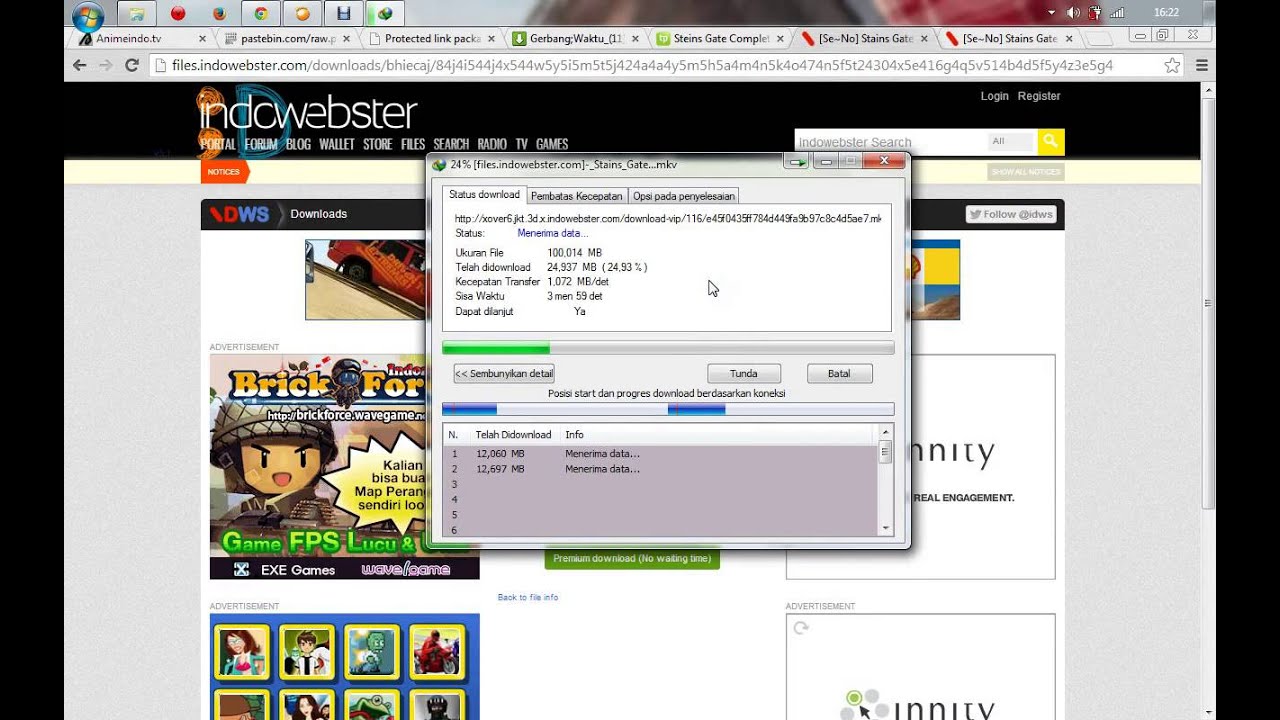Open the Chrome hamburger menu
The height and width of the screenshot is (720, 1280).
click(x=1202, y=65)
